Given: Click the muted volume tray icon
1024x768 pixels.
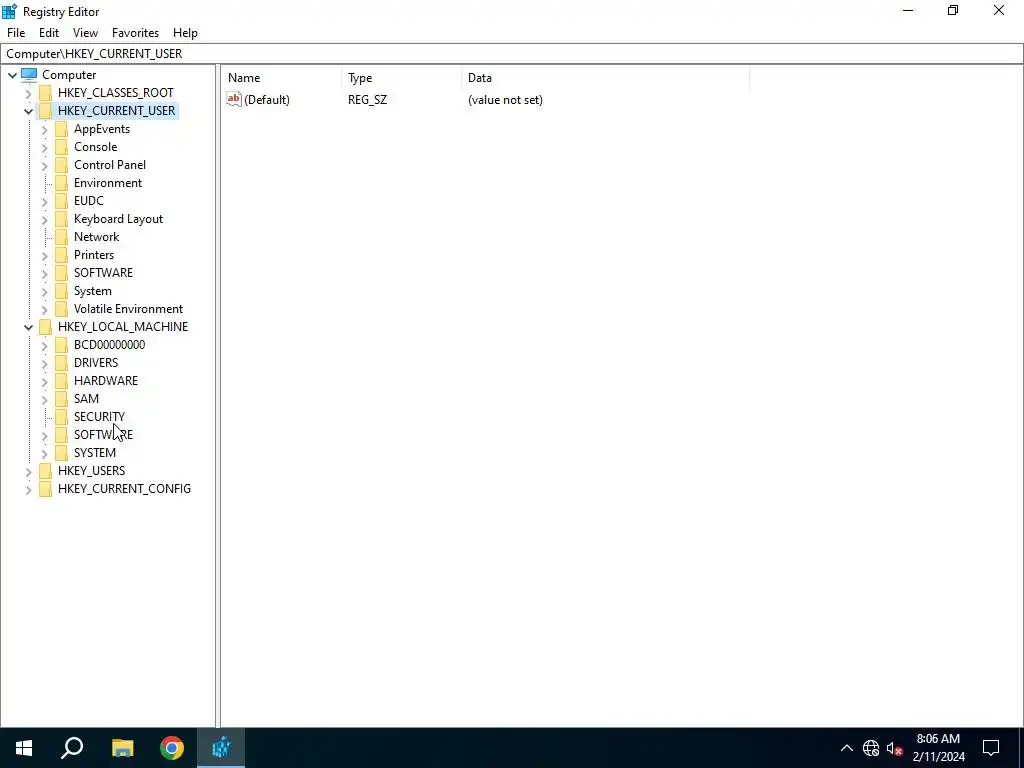Looking at the screenshot, I should click(x=894, y=748).
